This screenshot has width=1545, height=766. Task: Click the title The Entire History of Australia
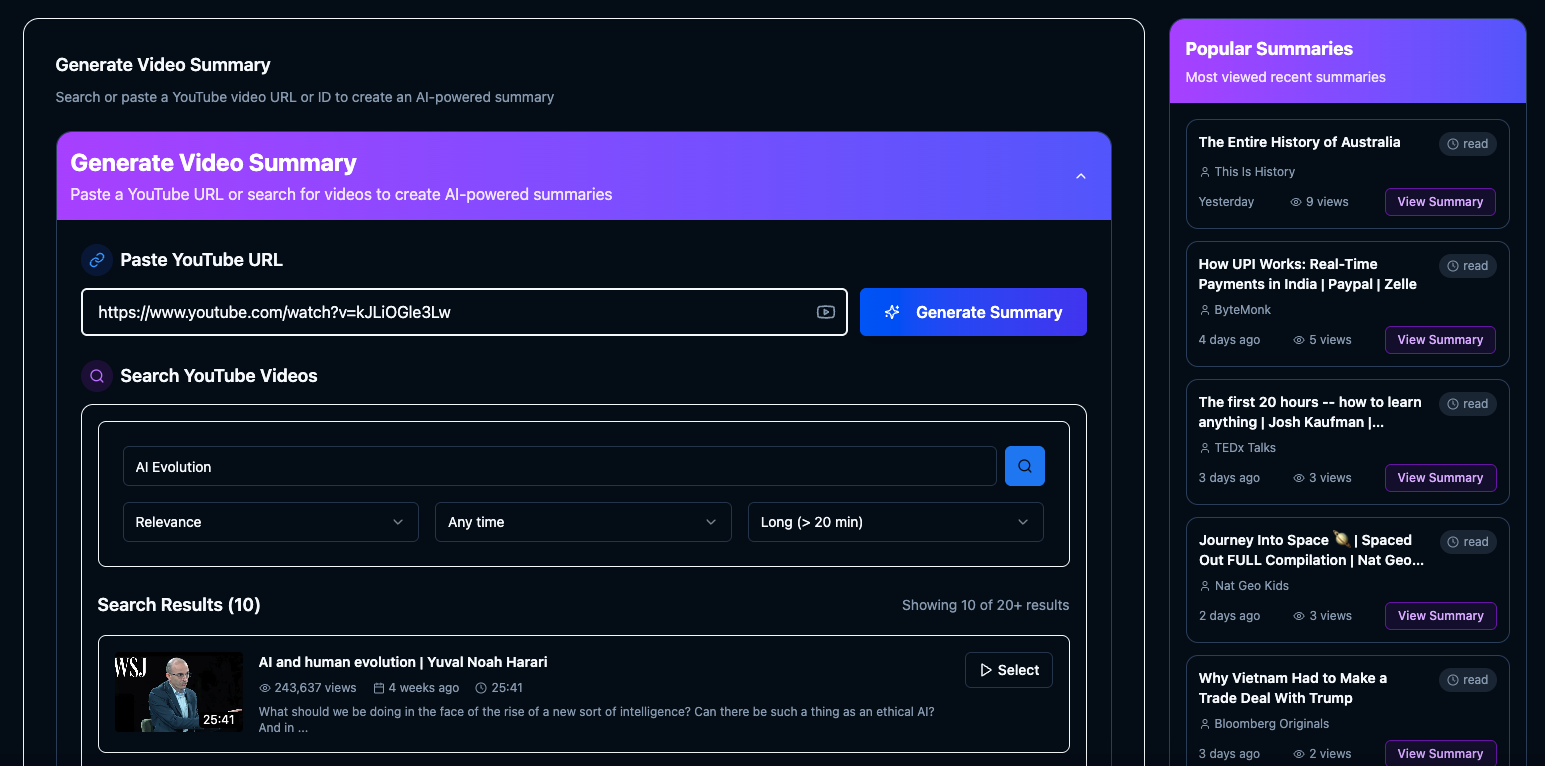[1299, 142]
